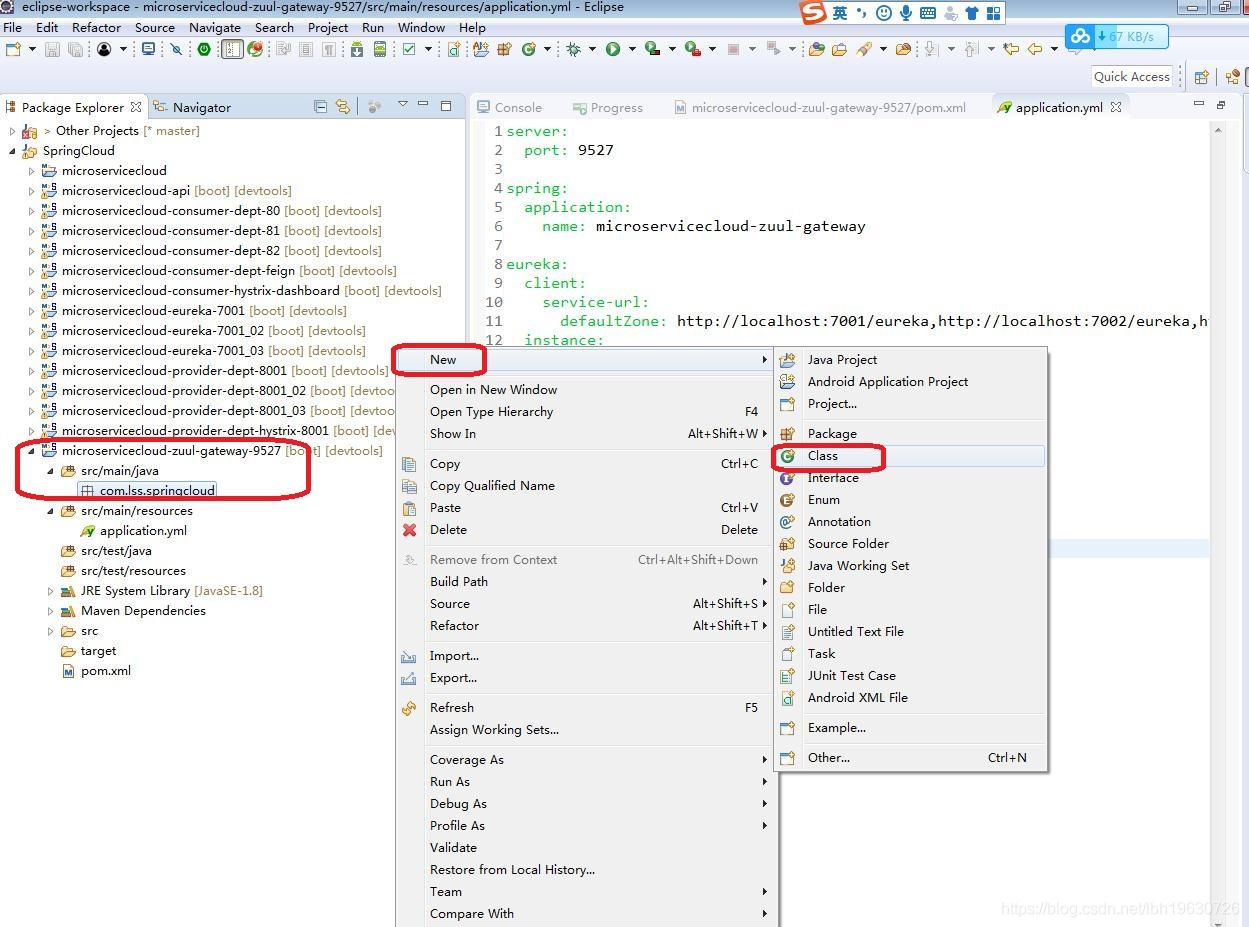Screen dimensions: 1249x927
Task: Switch to the microservicecloud-zuul-gateway-9527/pom.xml editor tab
Action: point(820,107)
